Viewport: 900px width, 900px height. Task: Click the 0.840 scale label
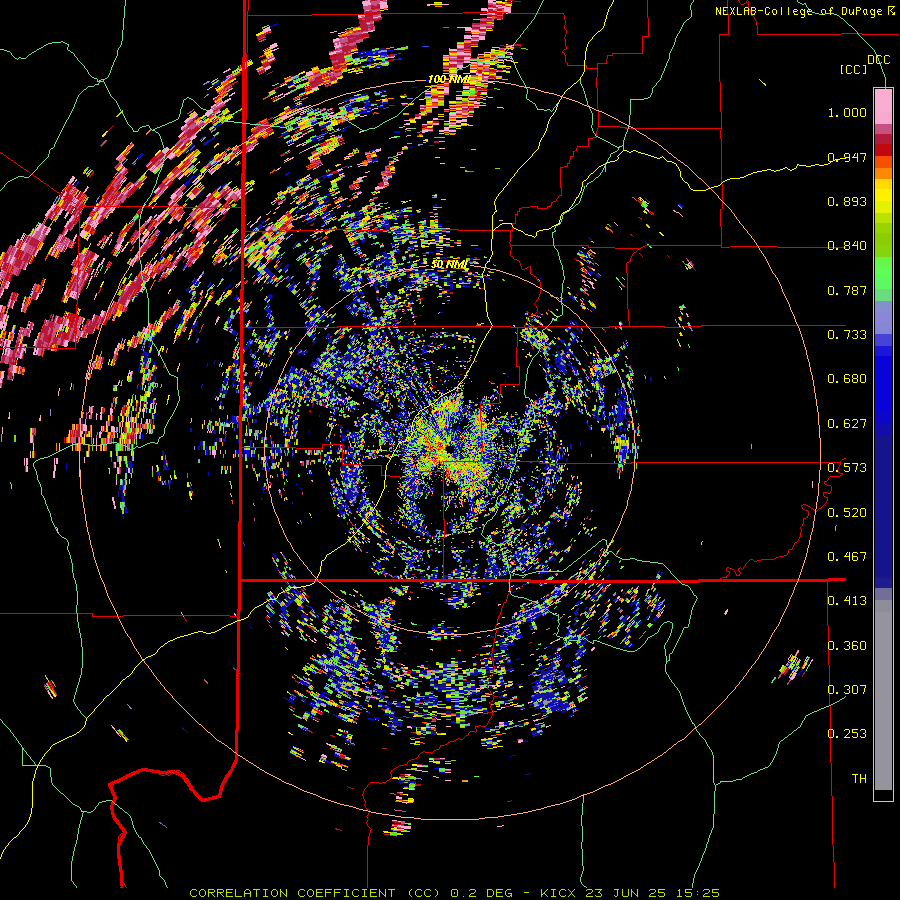[x=847, y=246]
